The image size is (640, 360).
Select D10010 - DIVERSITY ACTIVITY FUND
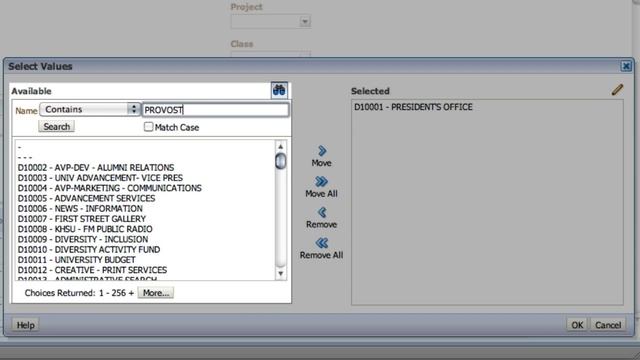[x=89, y=249]
